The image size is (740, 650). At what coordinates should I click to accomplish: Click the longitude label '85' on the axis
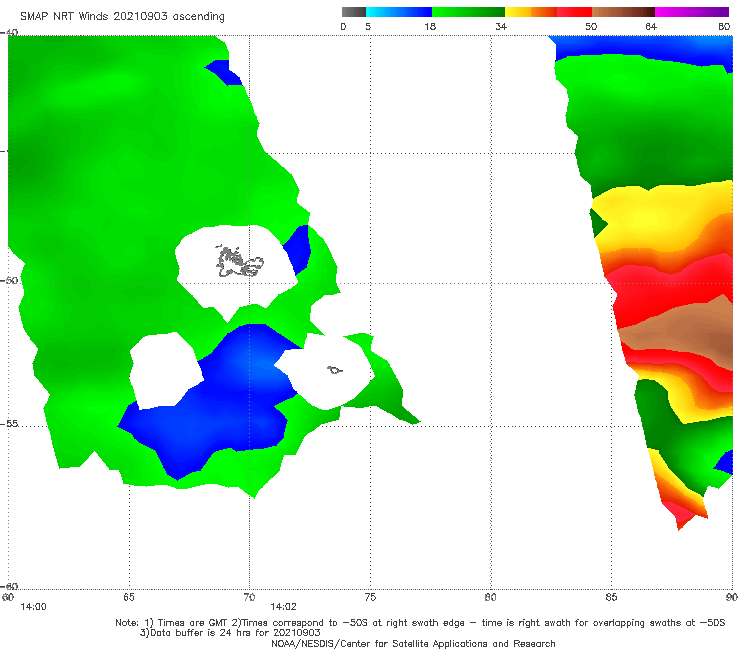point(611,597)
